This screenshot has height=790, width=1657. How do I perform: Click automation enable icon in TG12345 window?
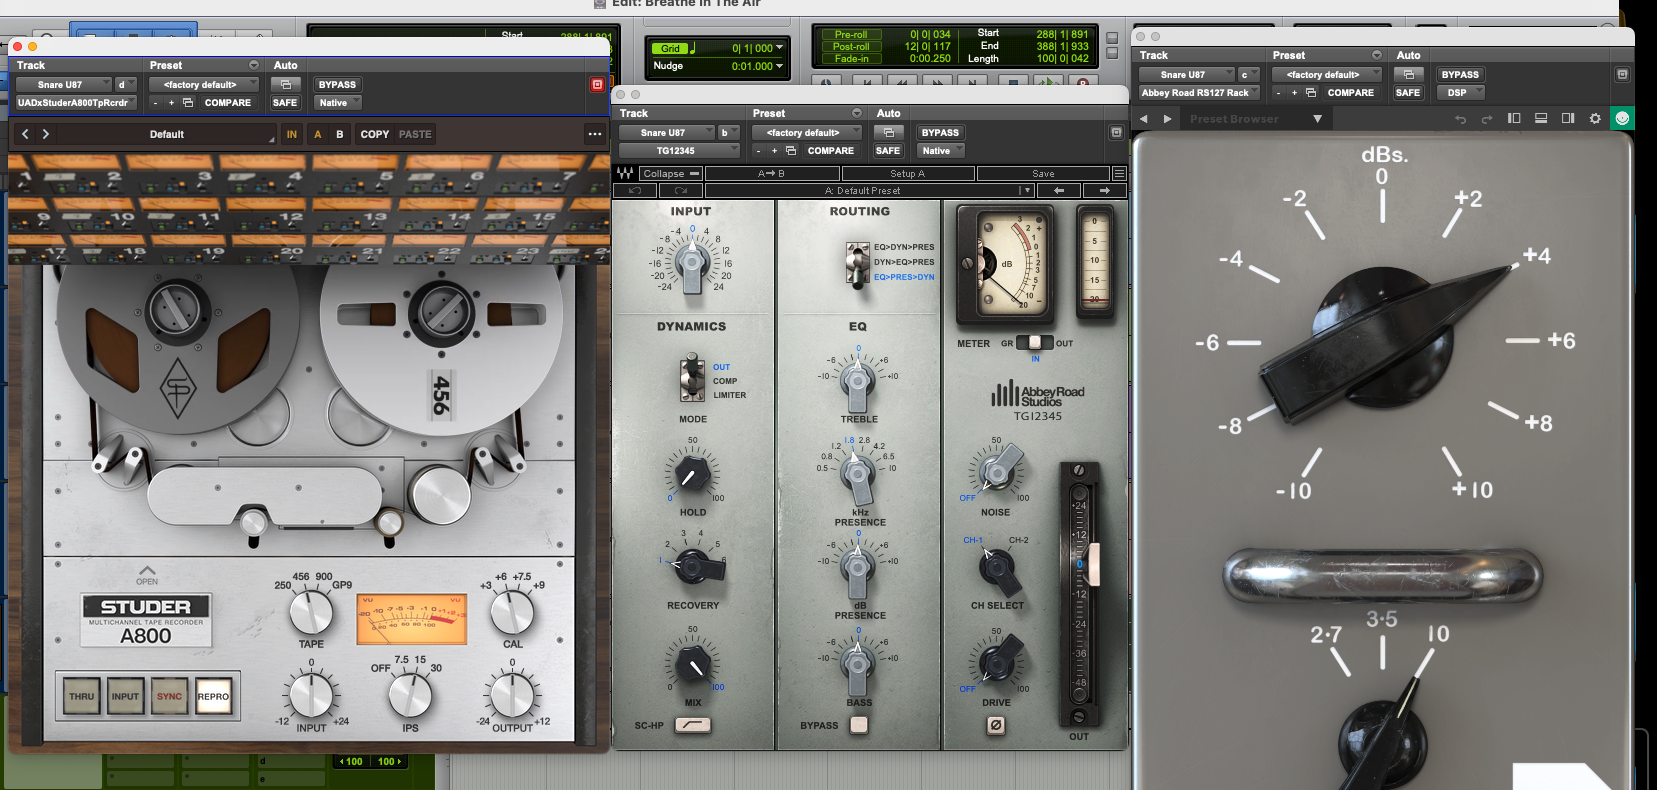click(x=888, y=133)
